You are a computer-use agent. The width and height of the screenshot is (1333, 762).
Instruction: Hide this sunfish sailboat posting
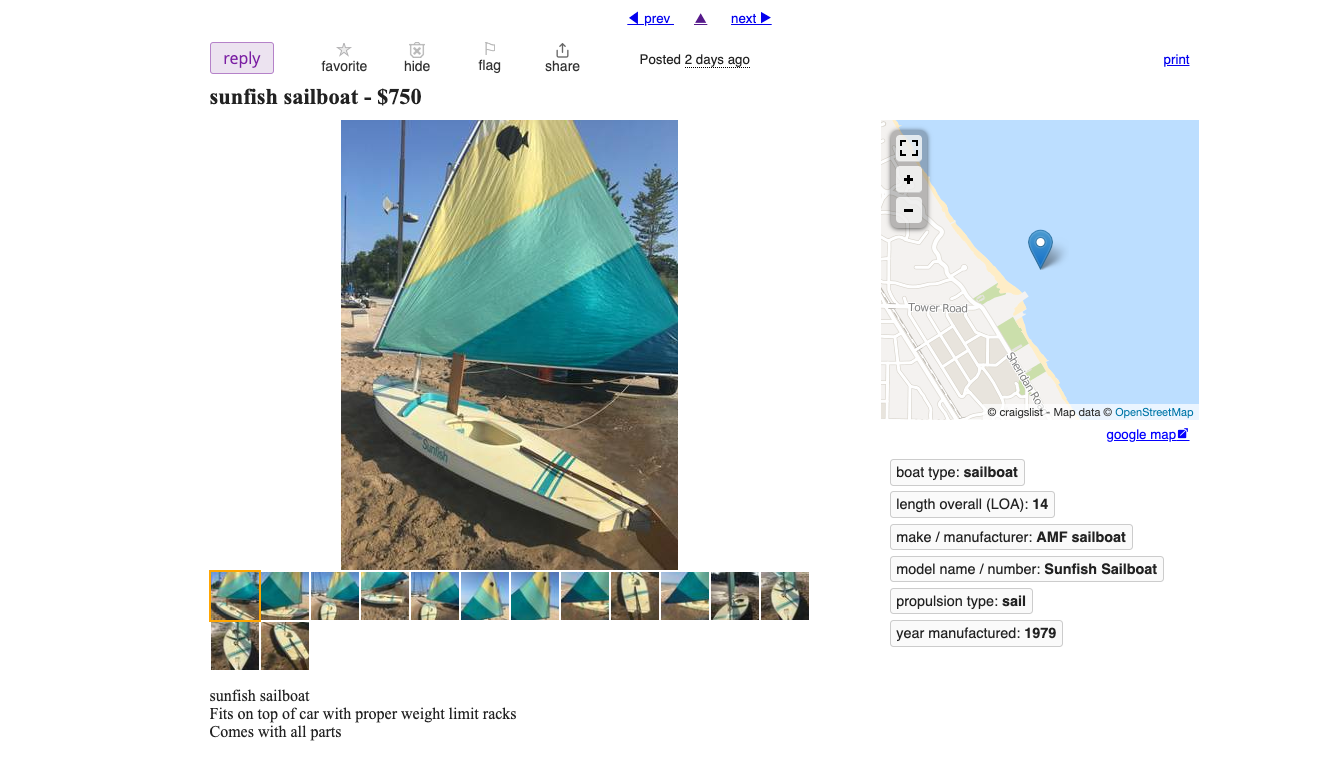(417, 58)
